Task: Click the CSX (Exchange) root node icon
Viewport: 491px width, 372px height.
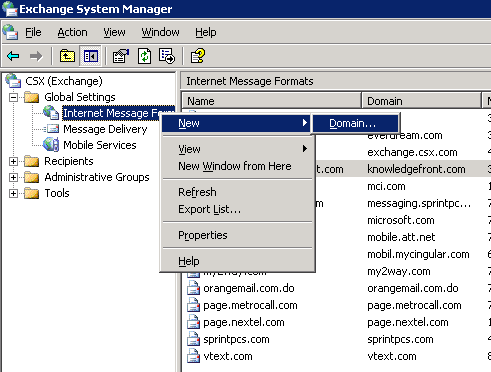Action: 13,81
